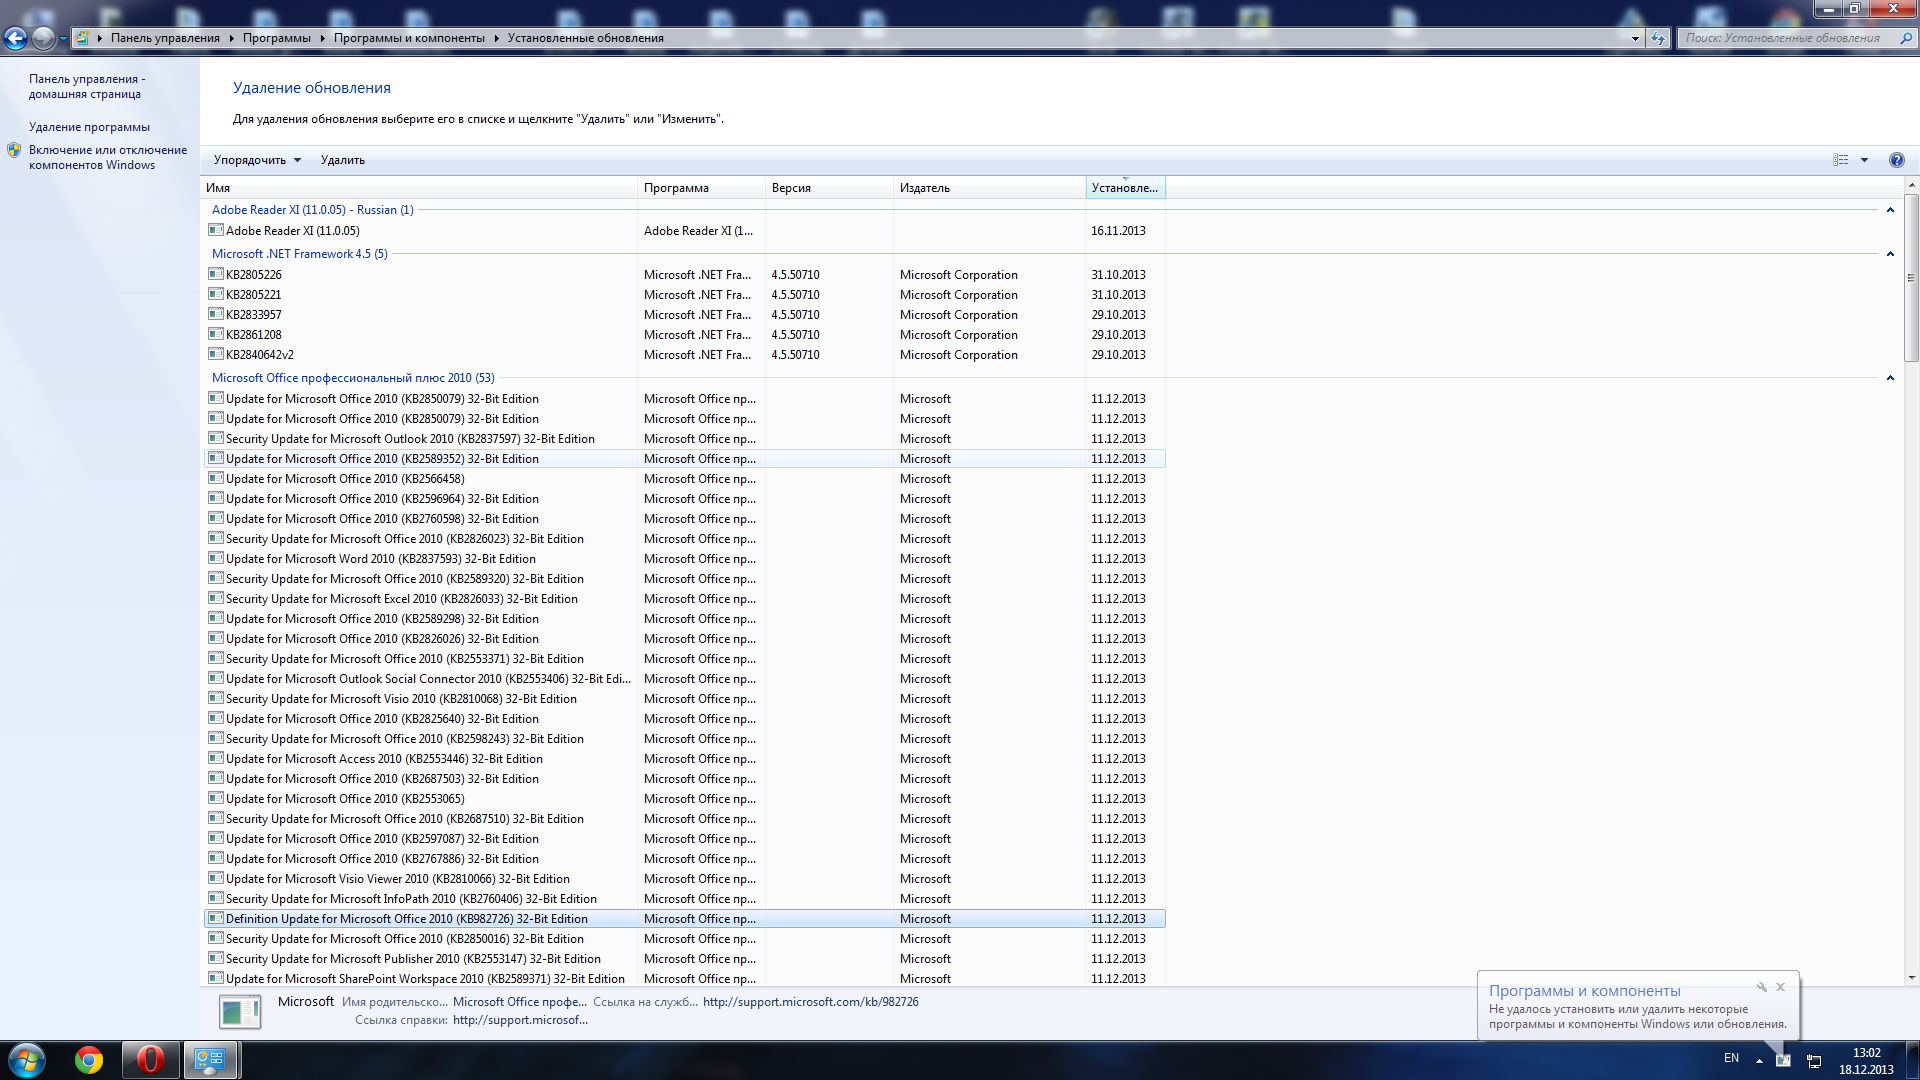Click the search magnifier icon

click(x=1906, y=38)
